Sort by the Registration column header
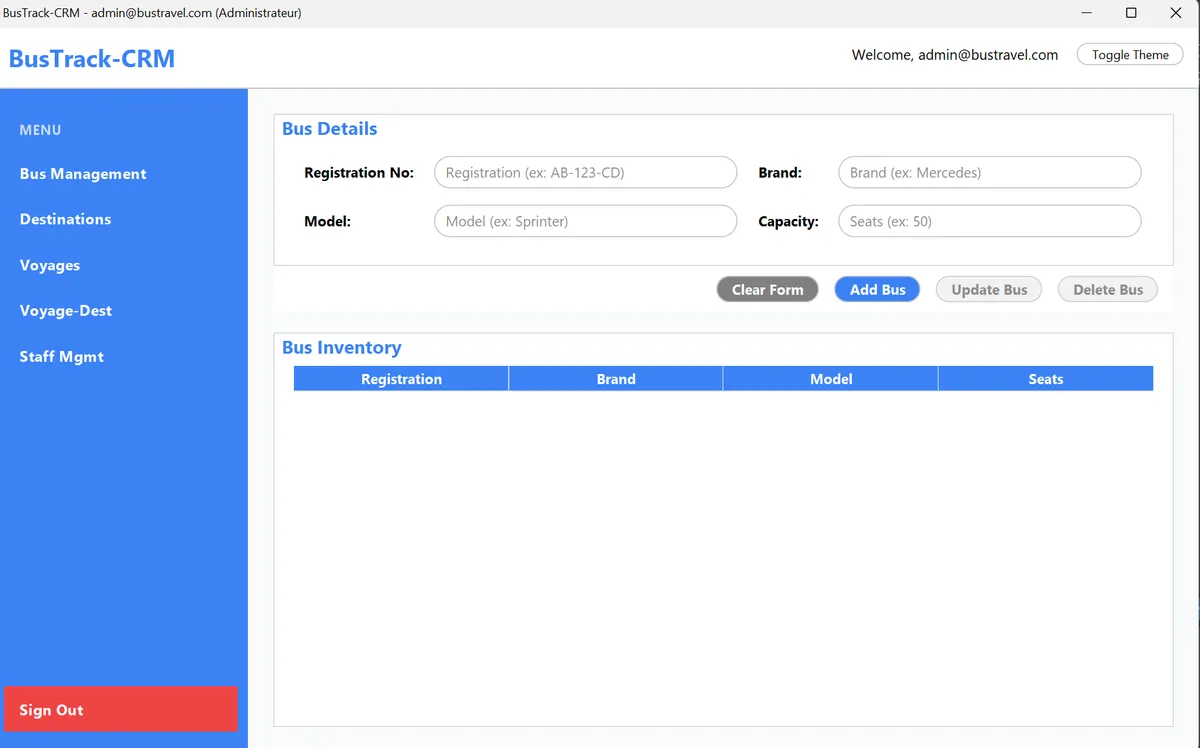Screen dimensions: 1200x748 pos(401,378)
